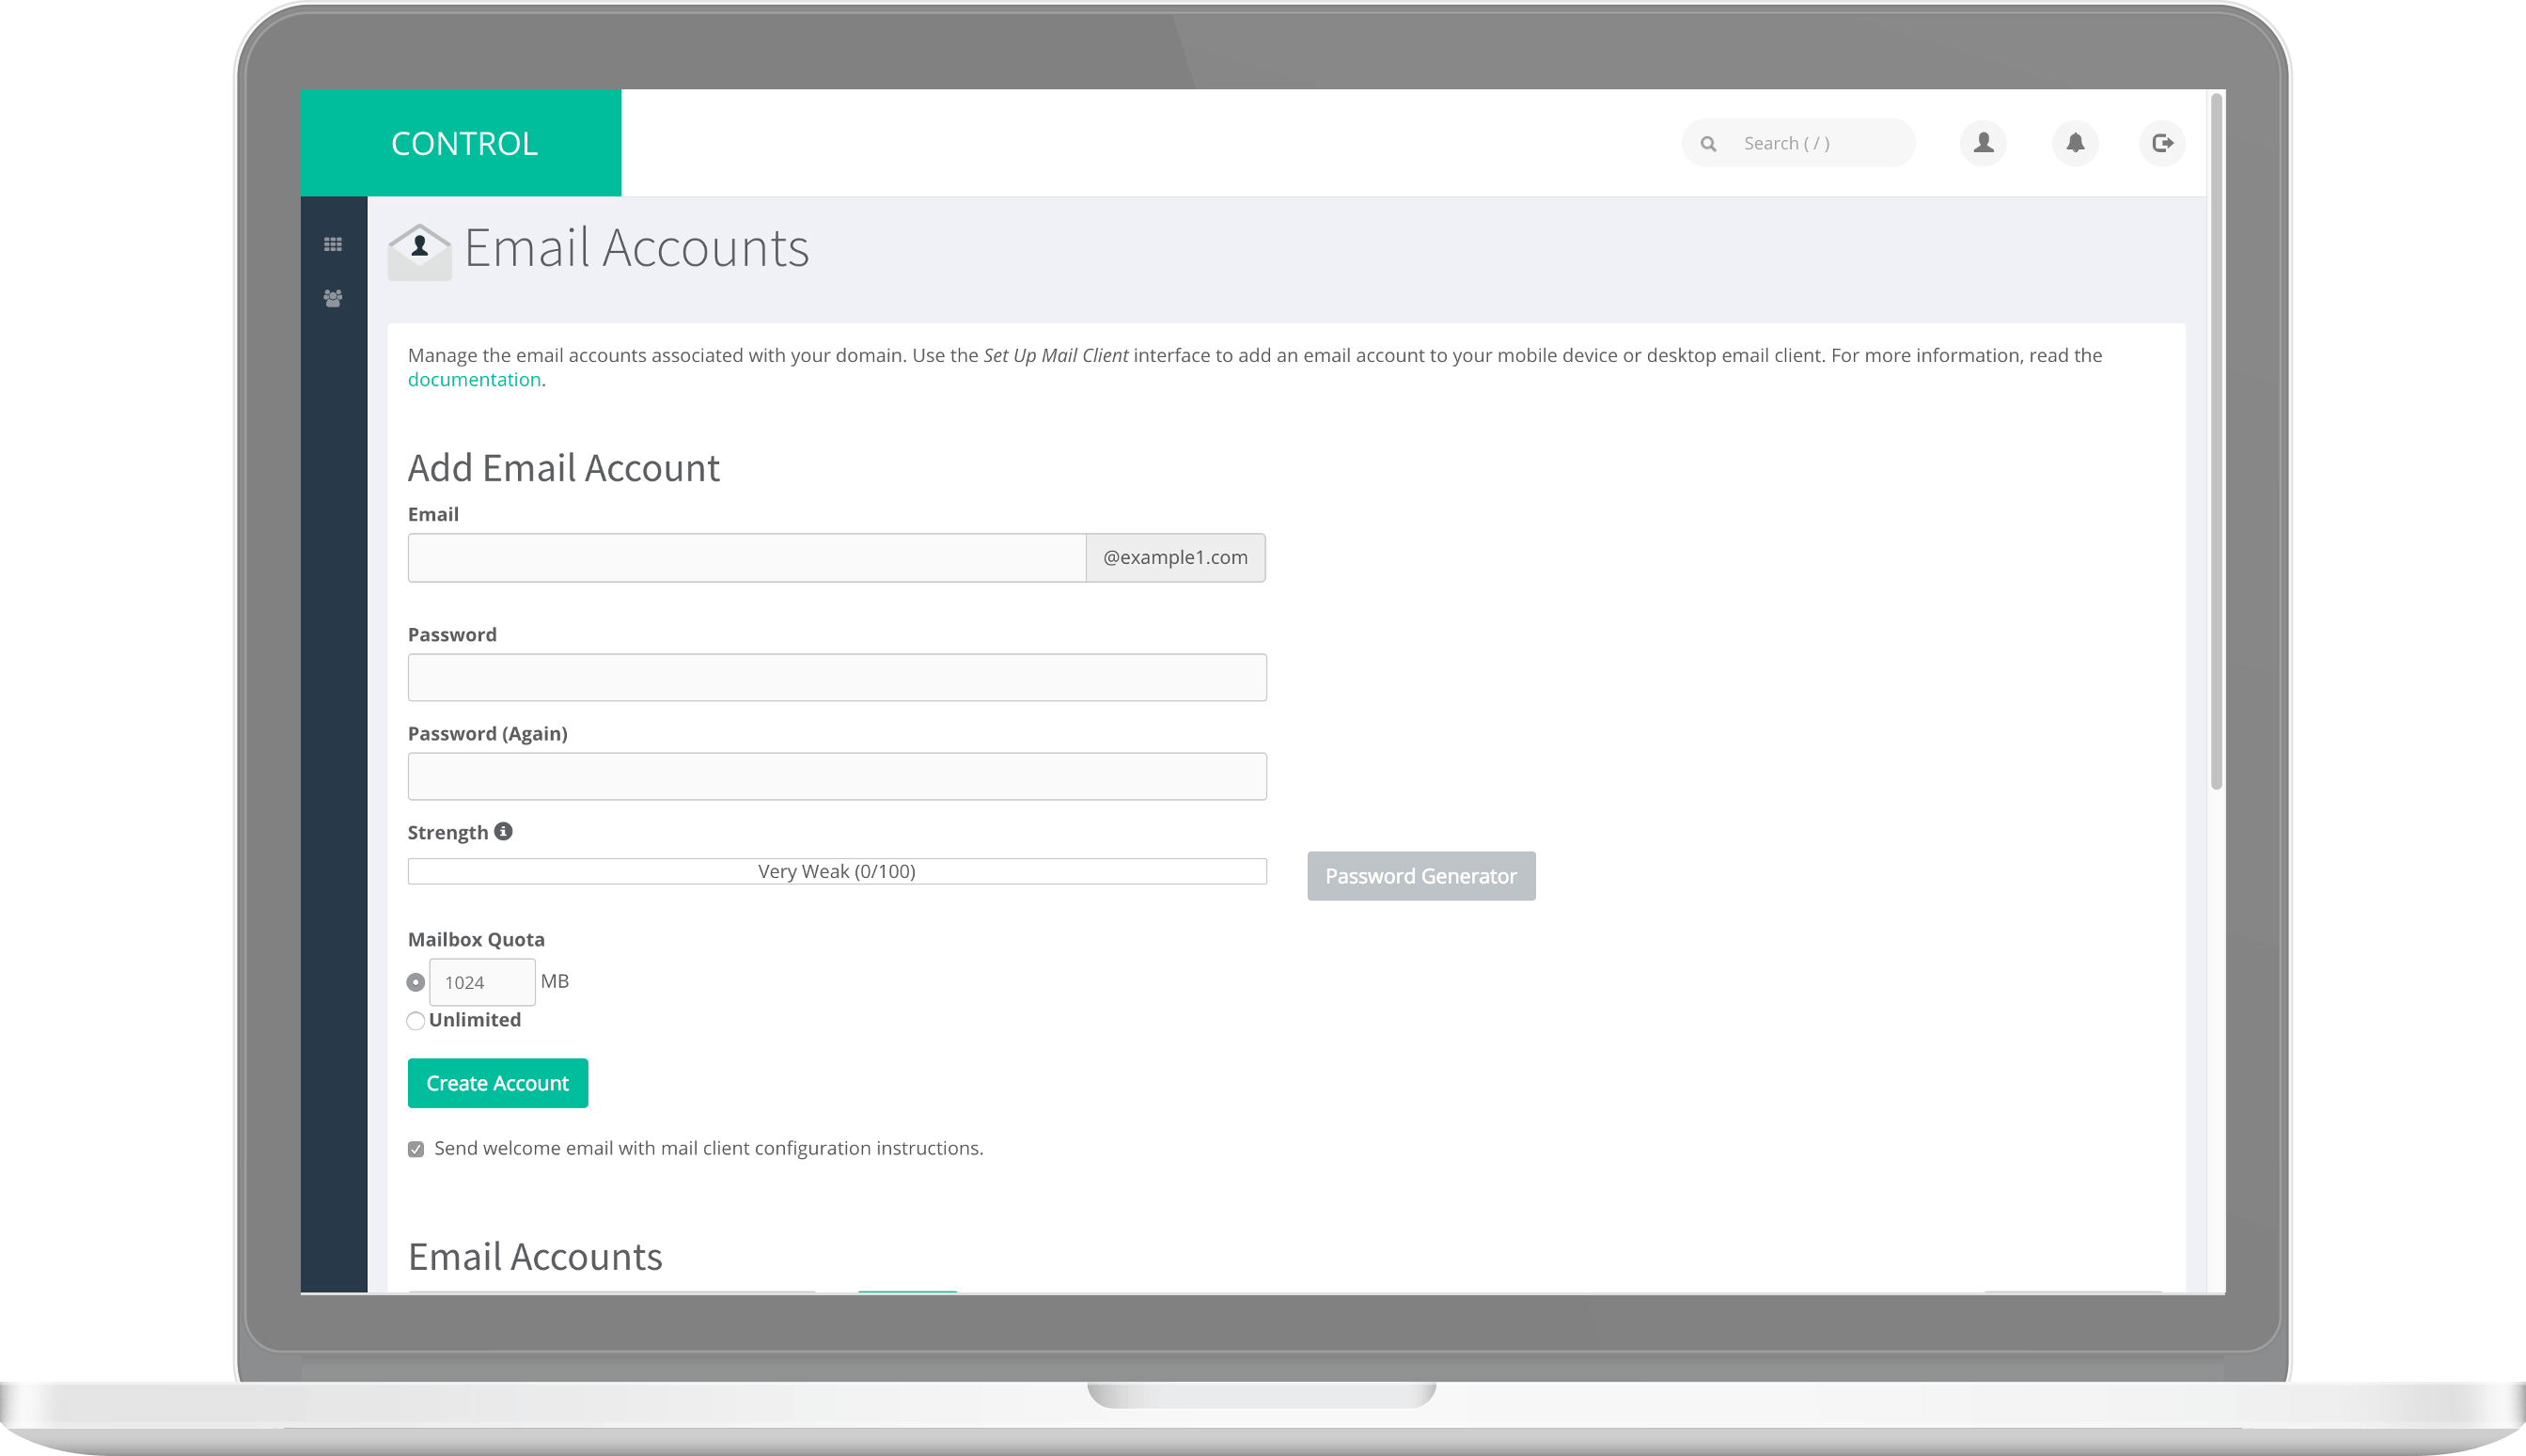This screenshot has height=1456, width=2526.
Task: Click the logout/exit icon in top bar
Action: click(2161, 142)
